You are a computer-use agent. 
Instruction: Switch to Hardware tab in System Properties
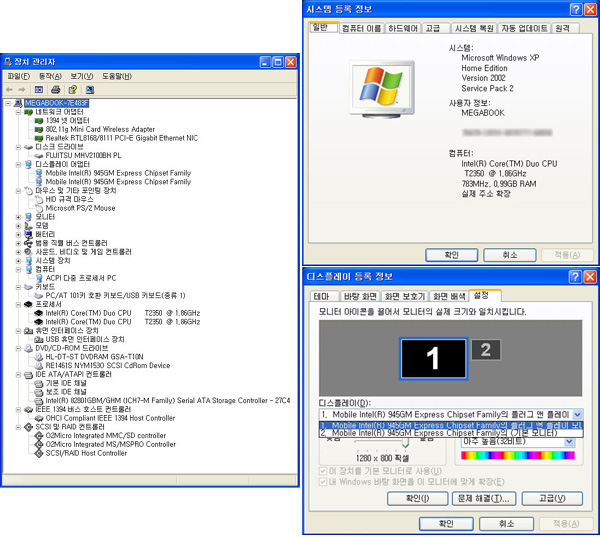[x=403, y=28]
